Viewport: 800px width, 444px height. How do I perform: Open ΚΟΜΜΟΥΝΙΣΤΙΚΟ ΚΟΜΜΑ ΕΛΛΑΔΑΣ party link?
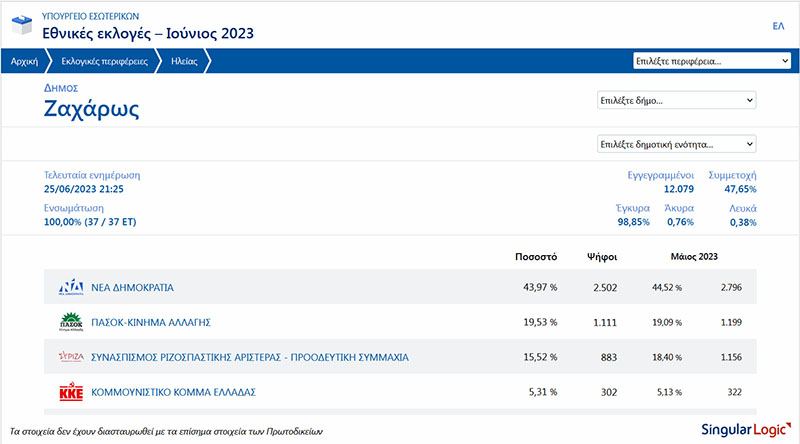[169, 391]
